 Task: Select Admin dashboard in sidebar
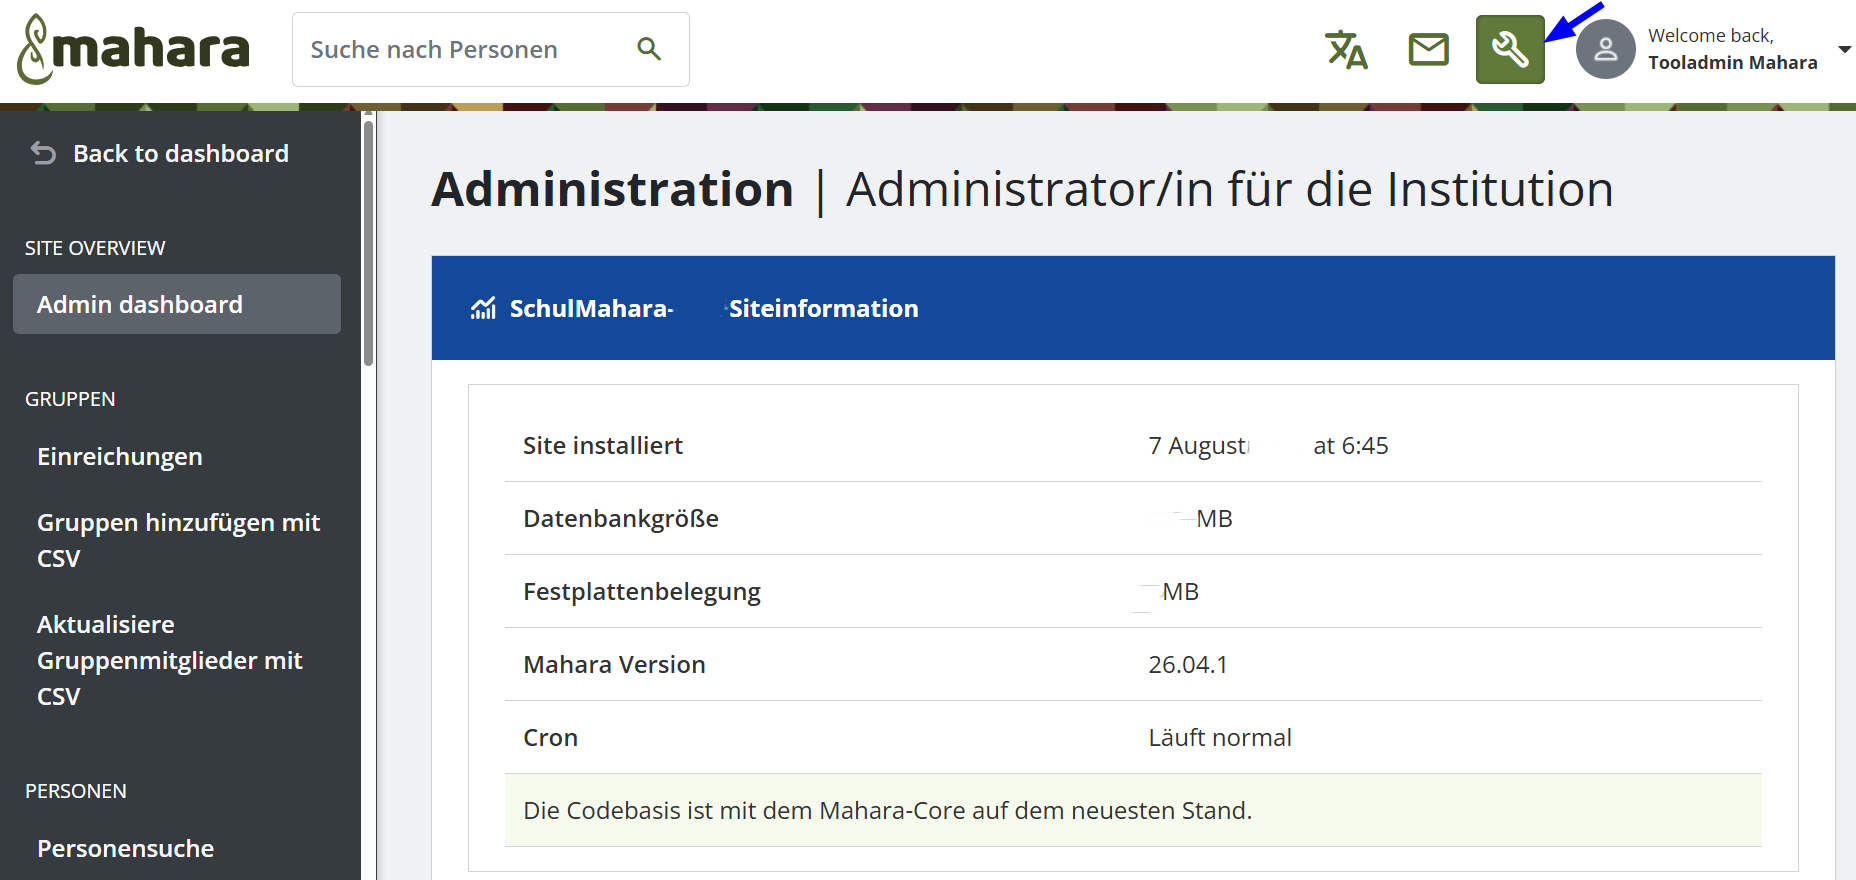pyautogui.click(x=177, y=304)
